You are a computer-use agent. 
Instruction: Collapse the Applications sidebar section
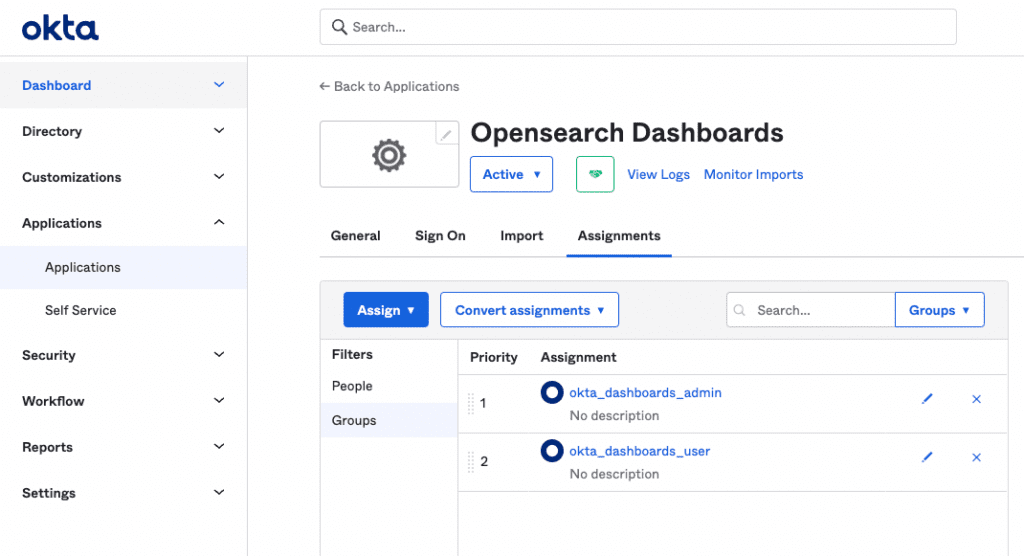[123, 223]
